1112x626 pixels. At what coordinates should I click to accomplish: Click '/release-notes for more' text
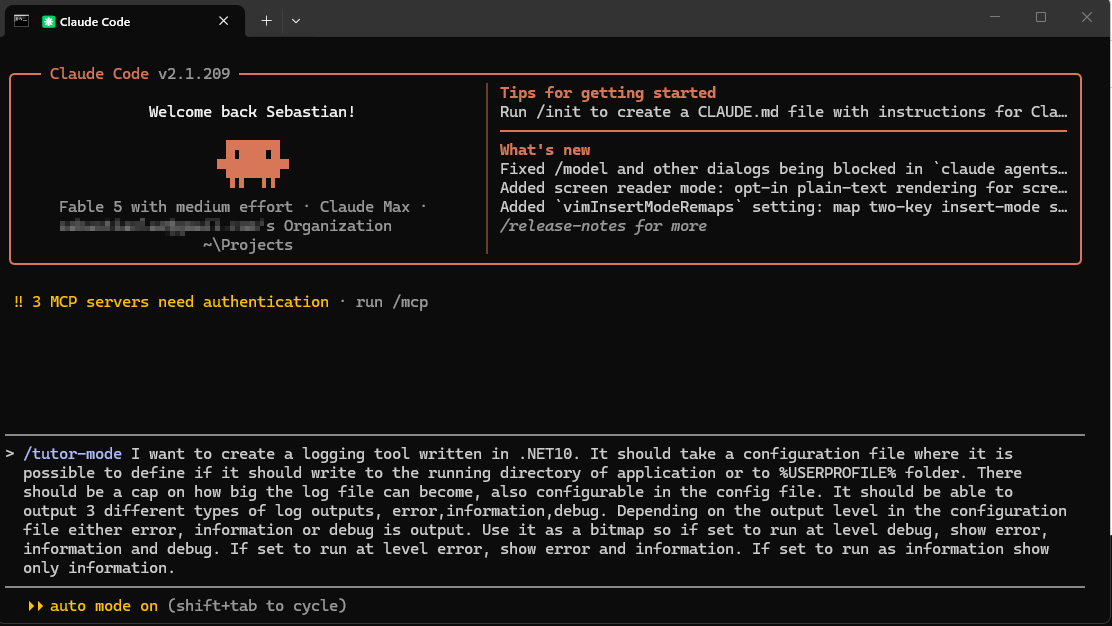[604, 226]
